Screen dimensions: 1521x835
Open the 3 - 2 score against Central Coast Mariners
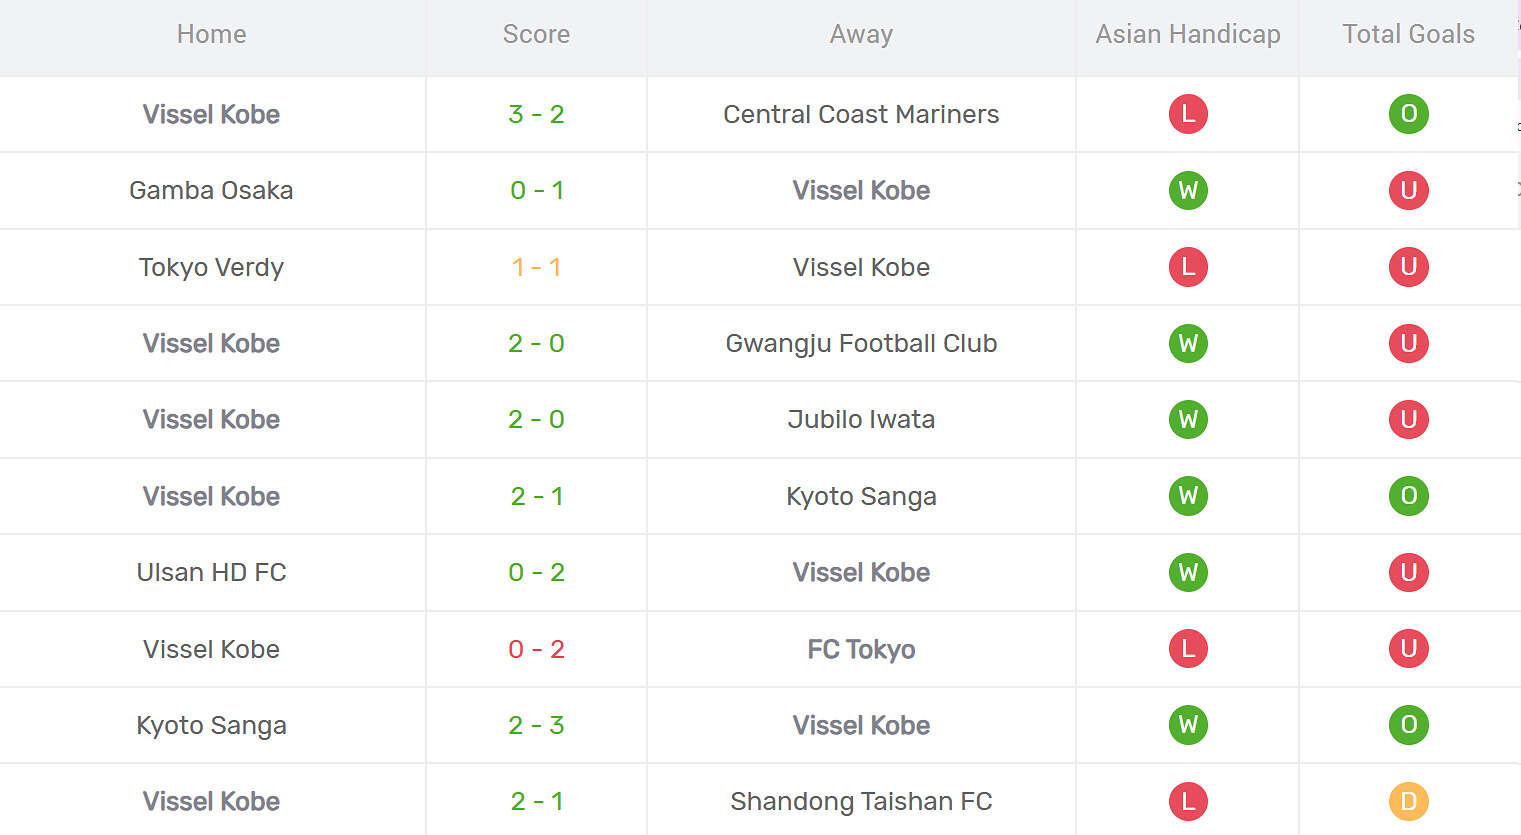[536, 114]
